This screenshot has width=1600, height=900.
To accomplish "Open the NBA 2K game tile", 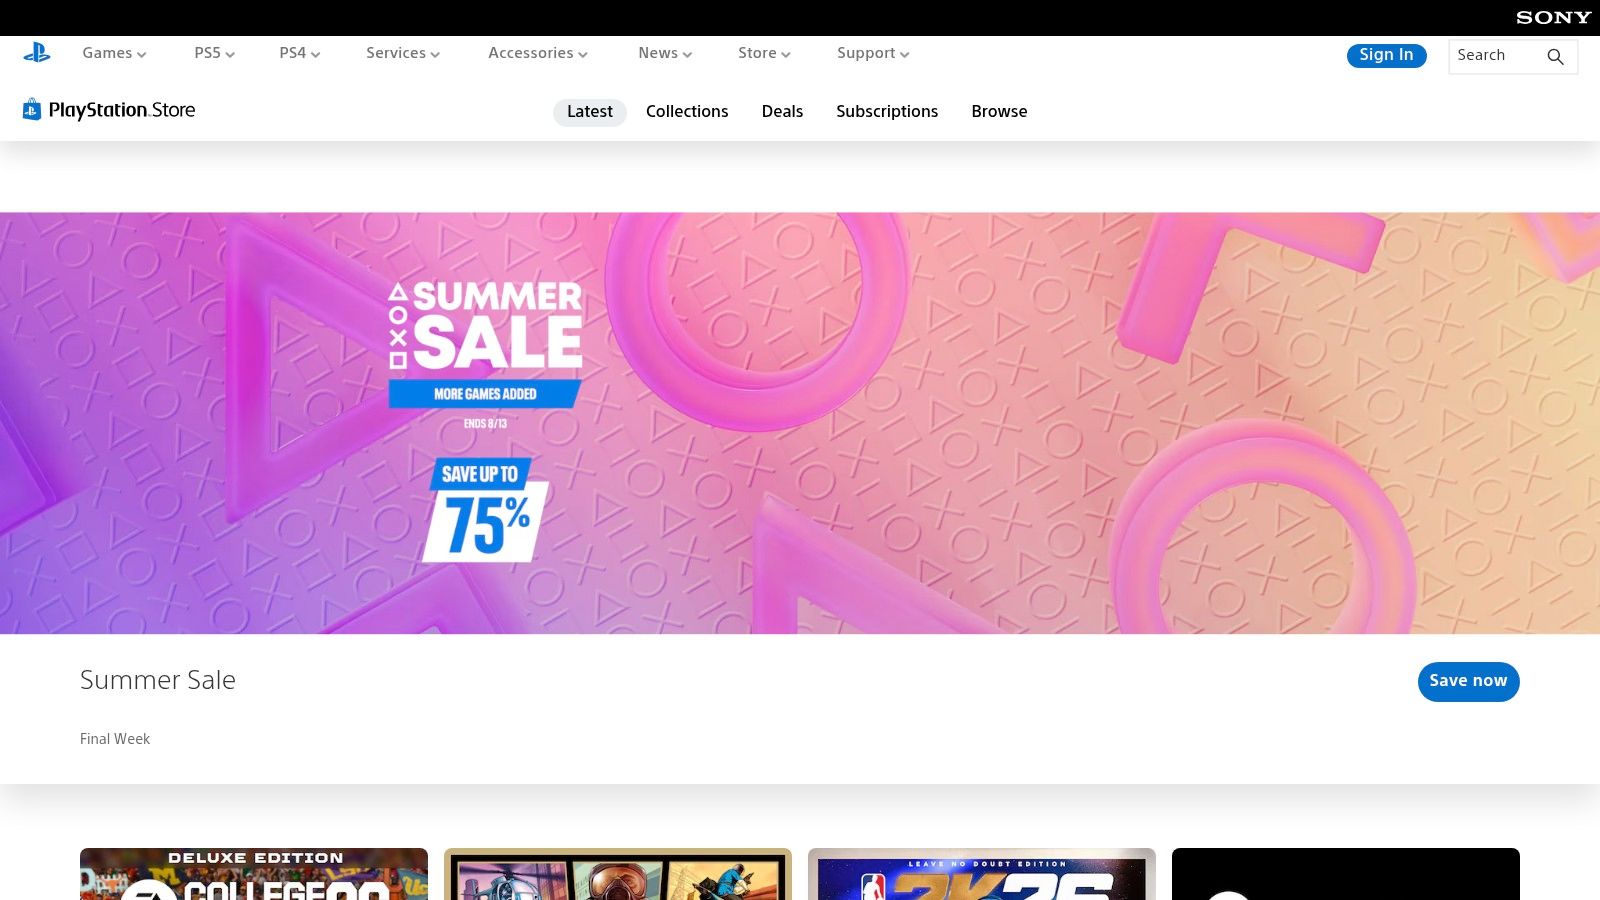I will 982,874.
